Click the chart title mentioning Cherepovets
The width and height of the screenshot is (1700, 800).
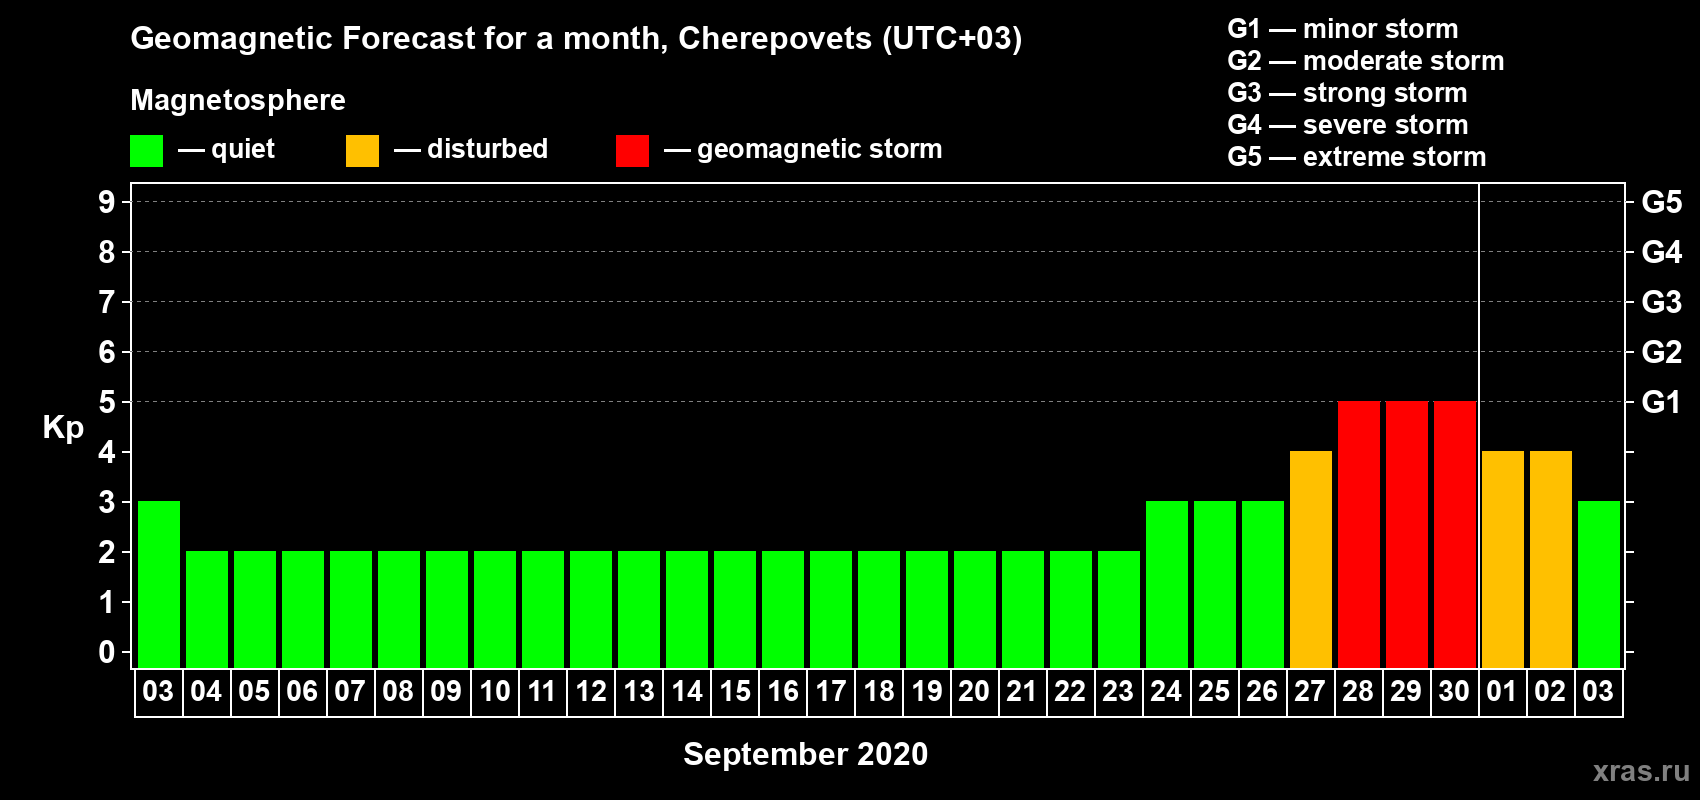[576, 39]
